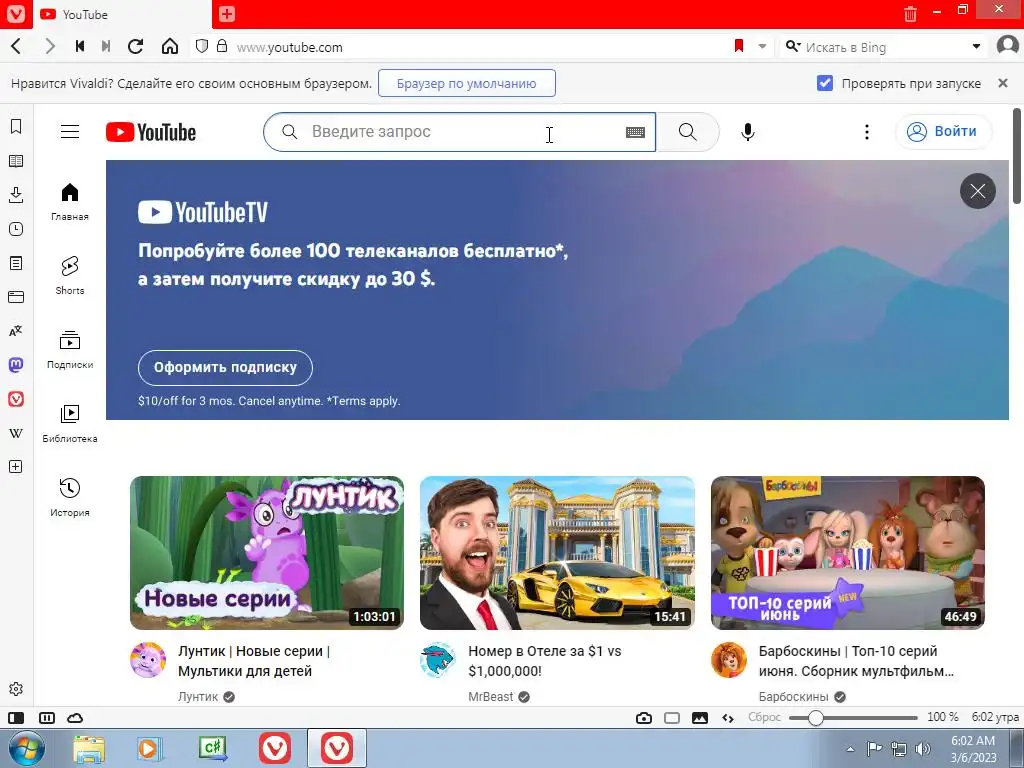
Task: Open Windows Start menu
Action: [27, 748]
